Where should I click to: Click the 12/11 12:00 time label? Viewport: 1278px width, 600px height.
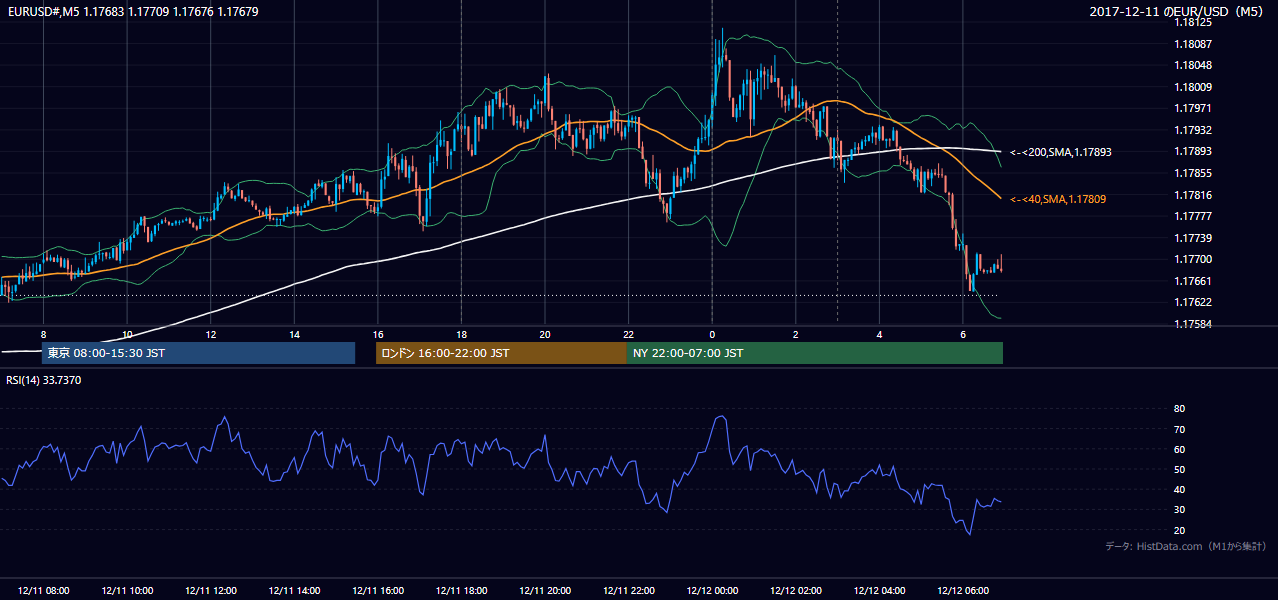pyautogui.click(x=211, y=591)
